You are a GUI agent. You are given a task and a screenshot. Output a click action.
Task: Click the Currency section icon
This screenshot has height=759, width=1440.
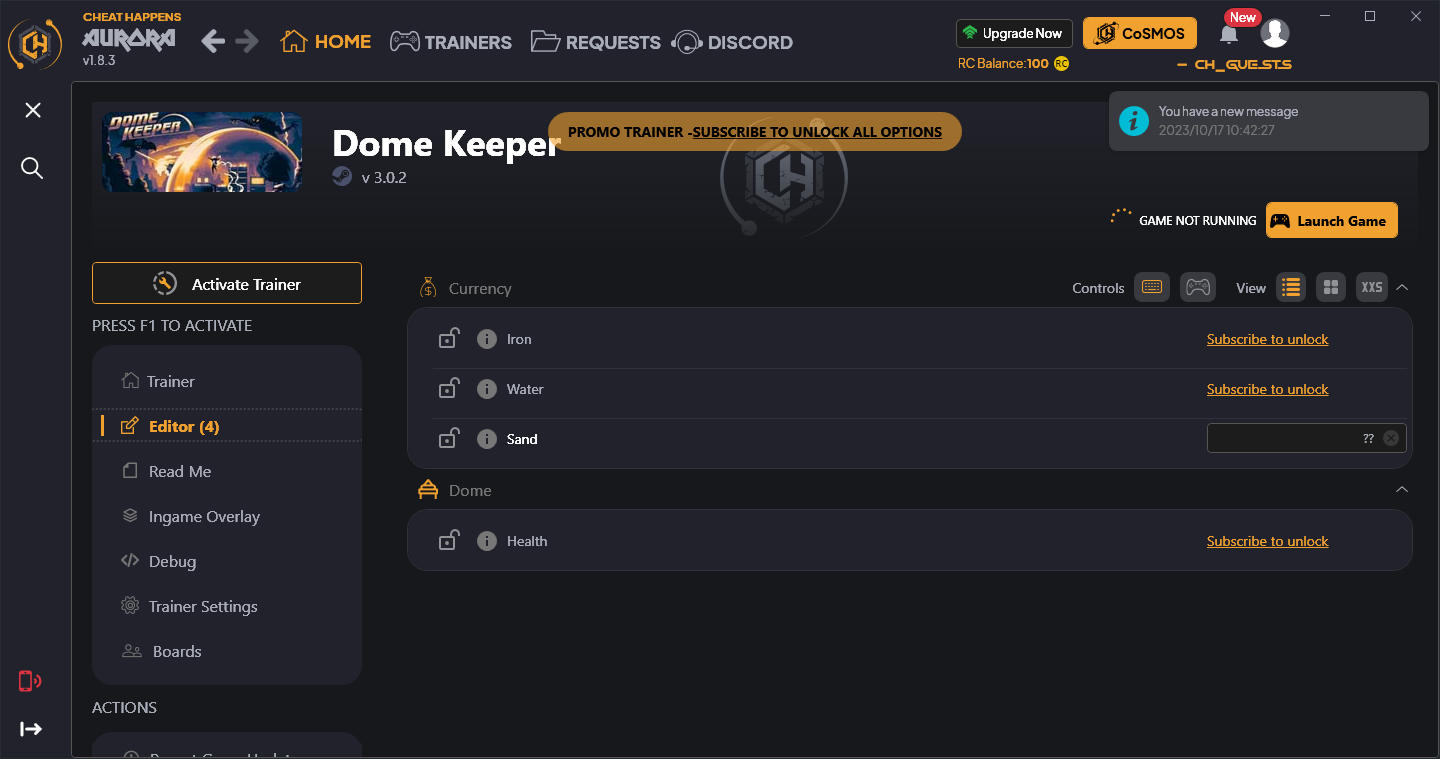pyautogui.click(x=428, y=288)
